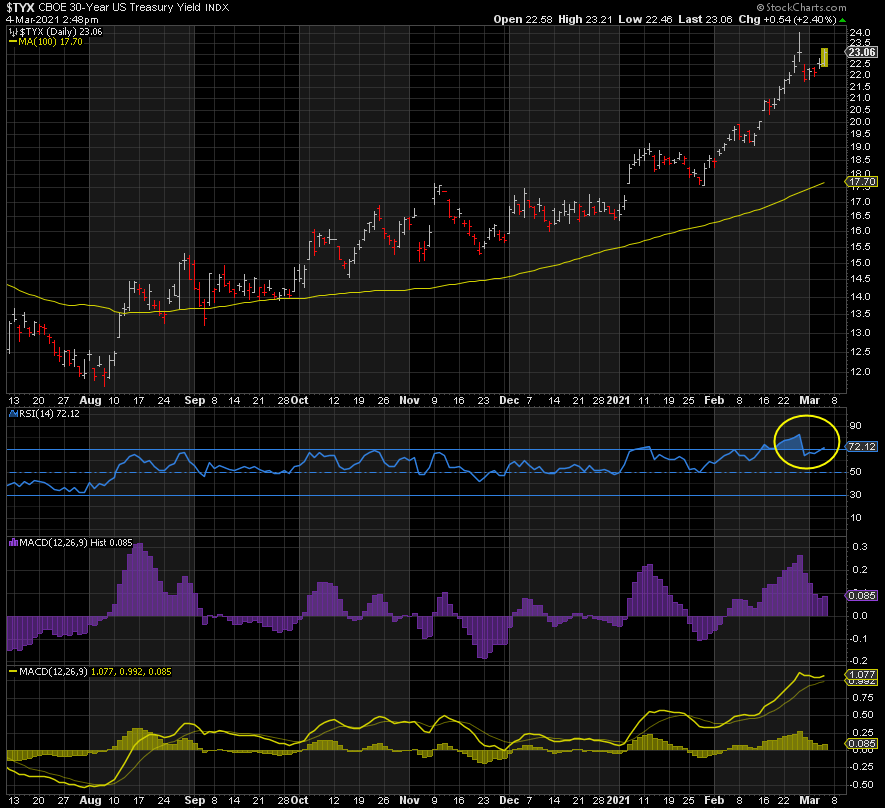Click the 17.70 moving average axis tag
Screen dimensions: 885x808
point(862,183)
